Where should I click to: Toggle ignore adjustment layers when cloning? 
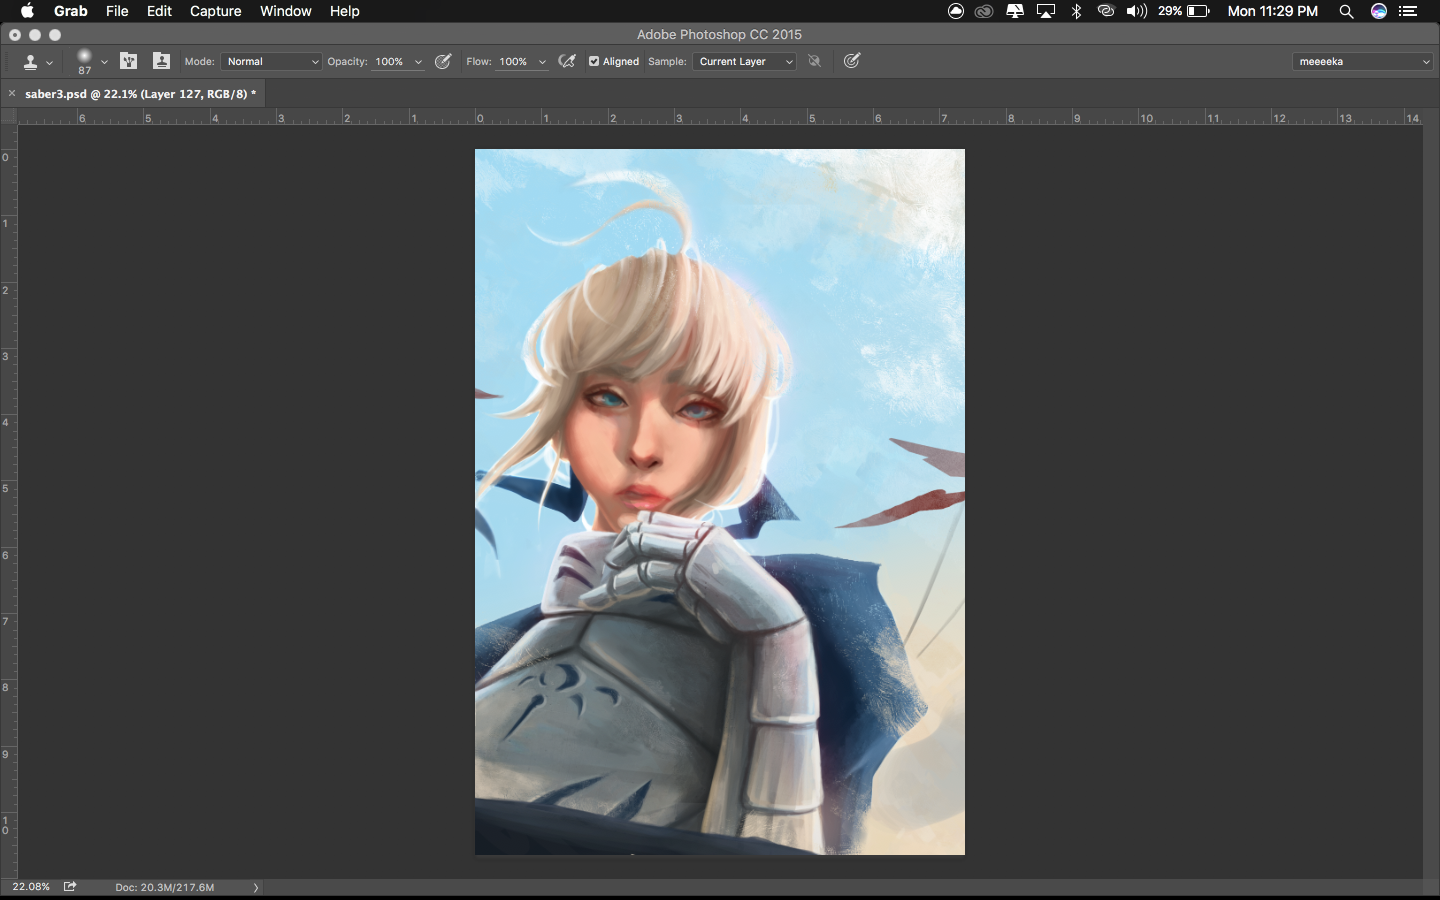click(x=815, y=62)
